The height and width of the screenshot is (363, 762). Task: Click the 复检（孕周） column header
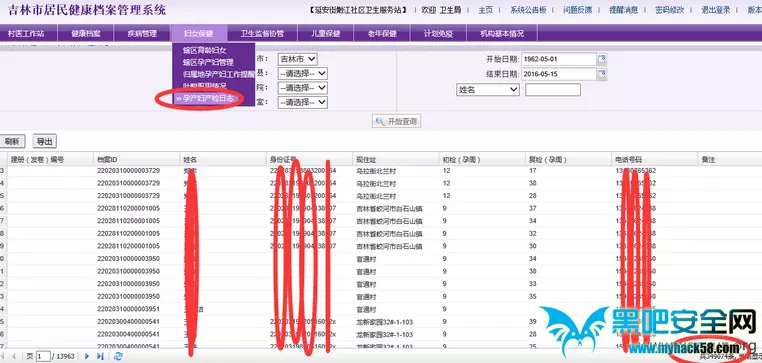coord(569,159)
